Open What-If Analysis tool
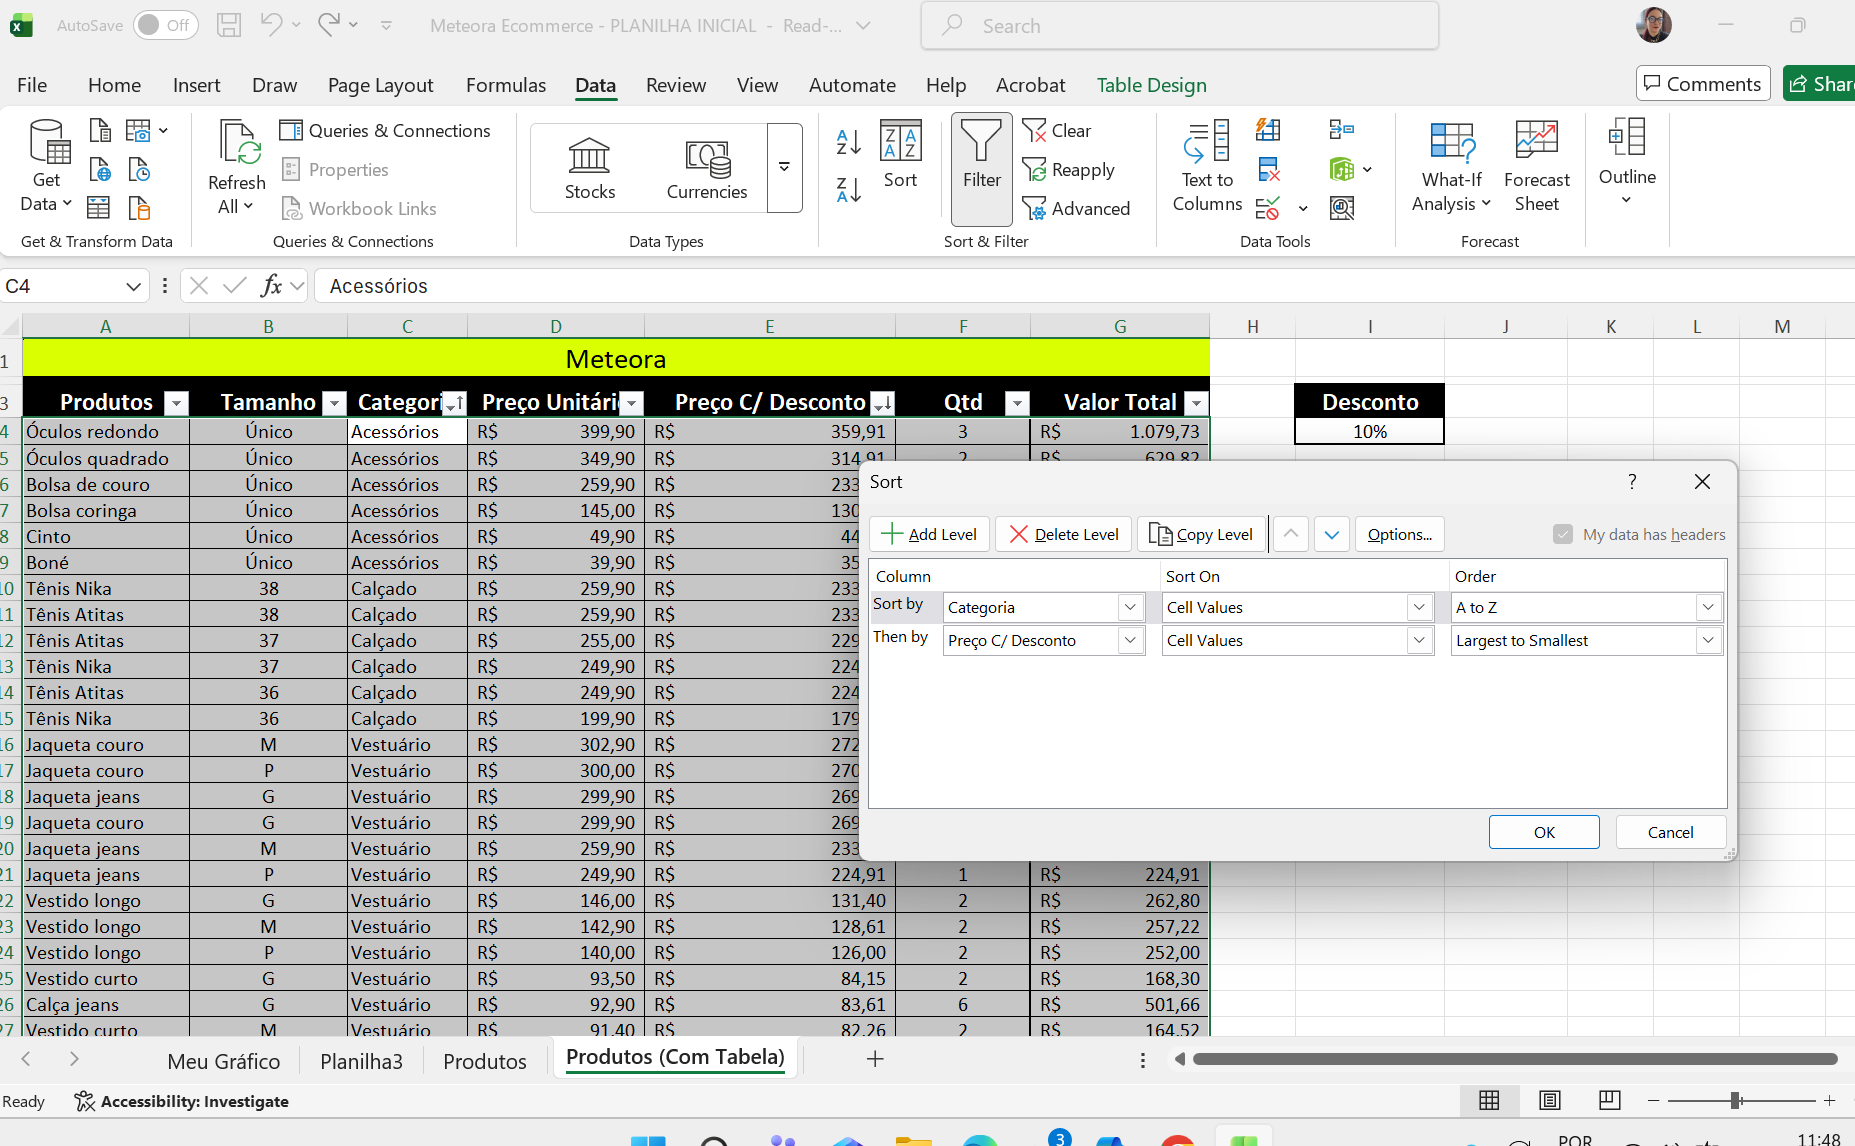The width and height of the screenshot is (1855, 1146). coord(1452,166)
